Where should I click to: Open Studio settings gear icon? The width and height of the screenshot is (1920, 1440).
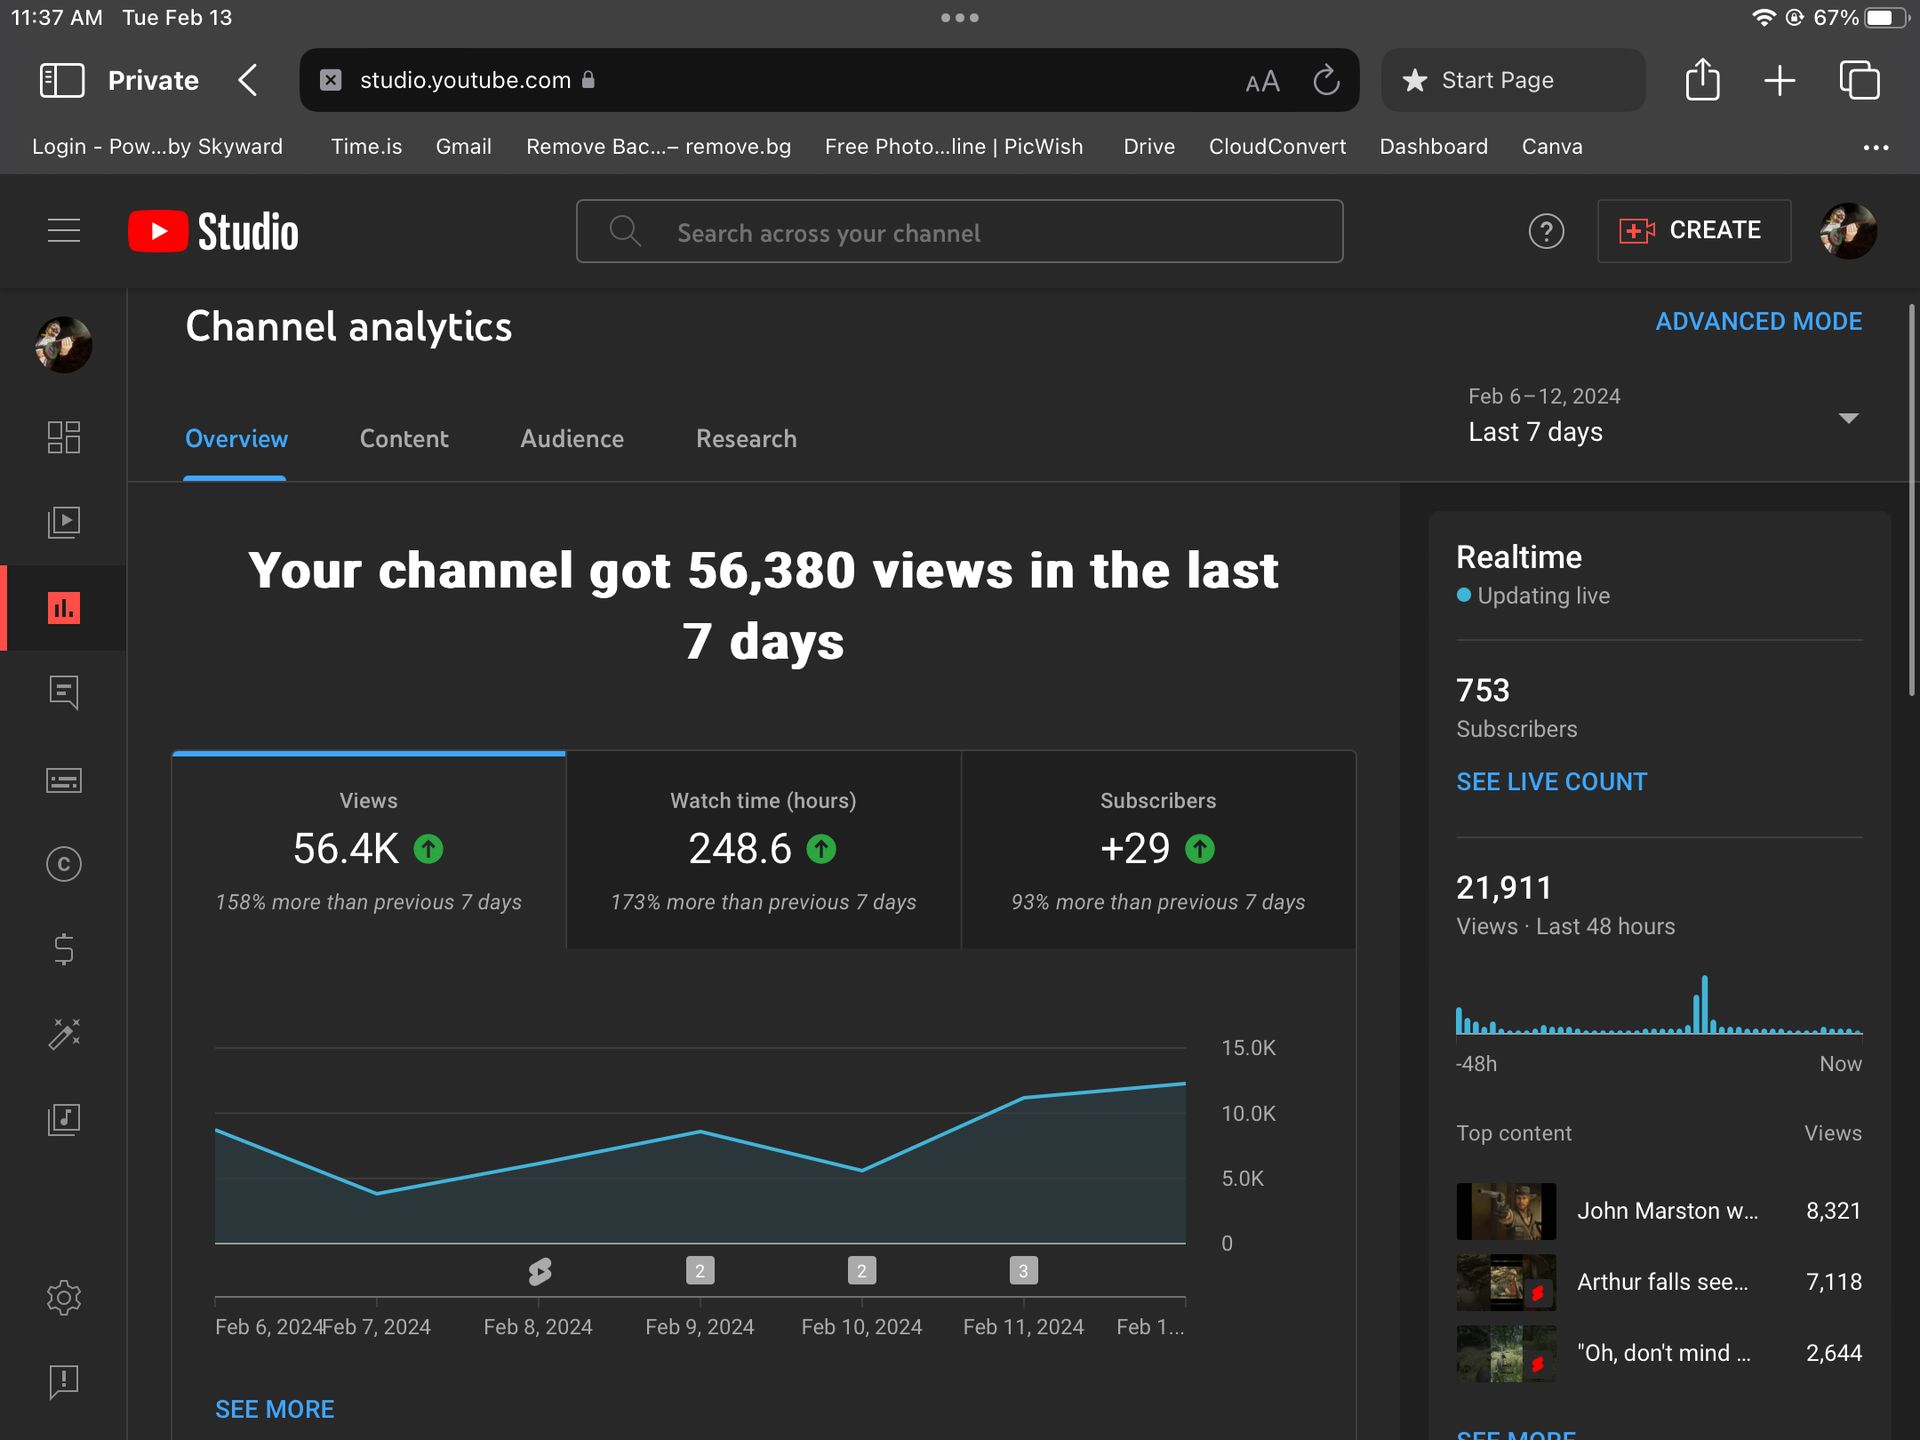[x=64, y=1297]
